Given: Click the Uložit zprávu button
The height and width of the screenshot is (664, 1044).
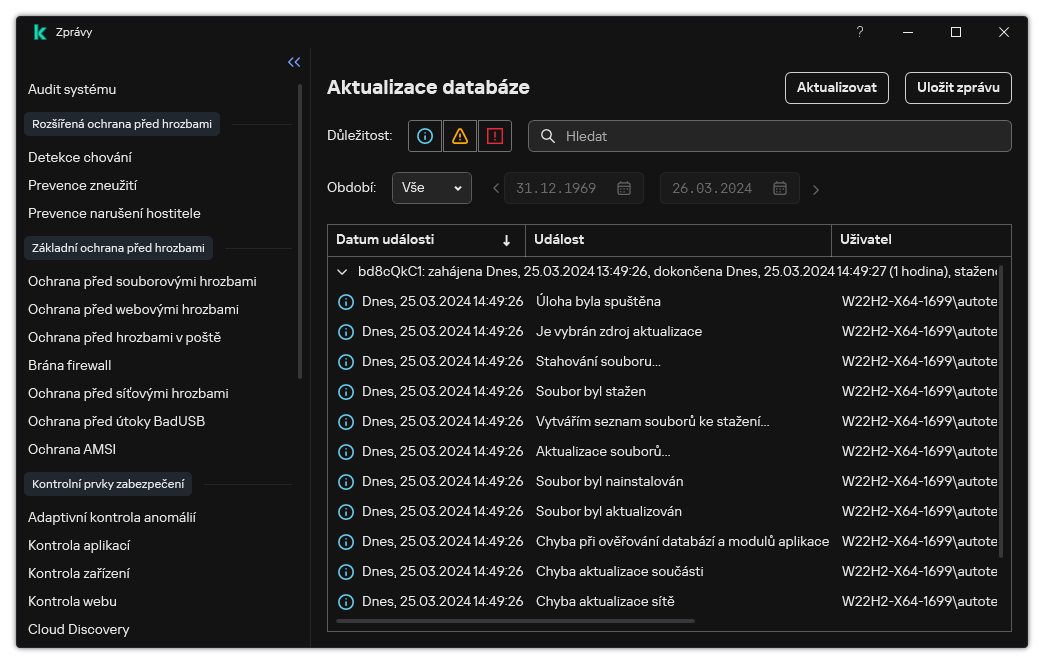Looking at the screenshot, I should [x=958, y=88].
